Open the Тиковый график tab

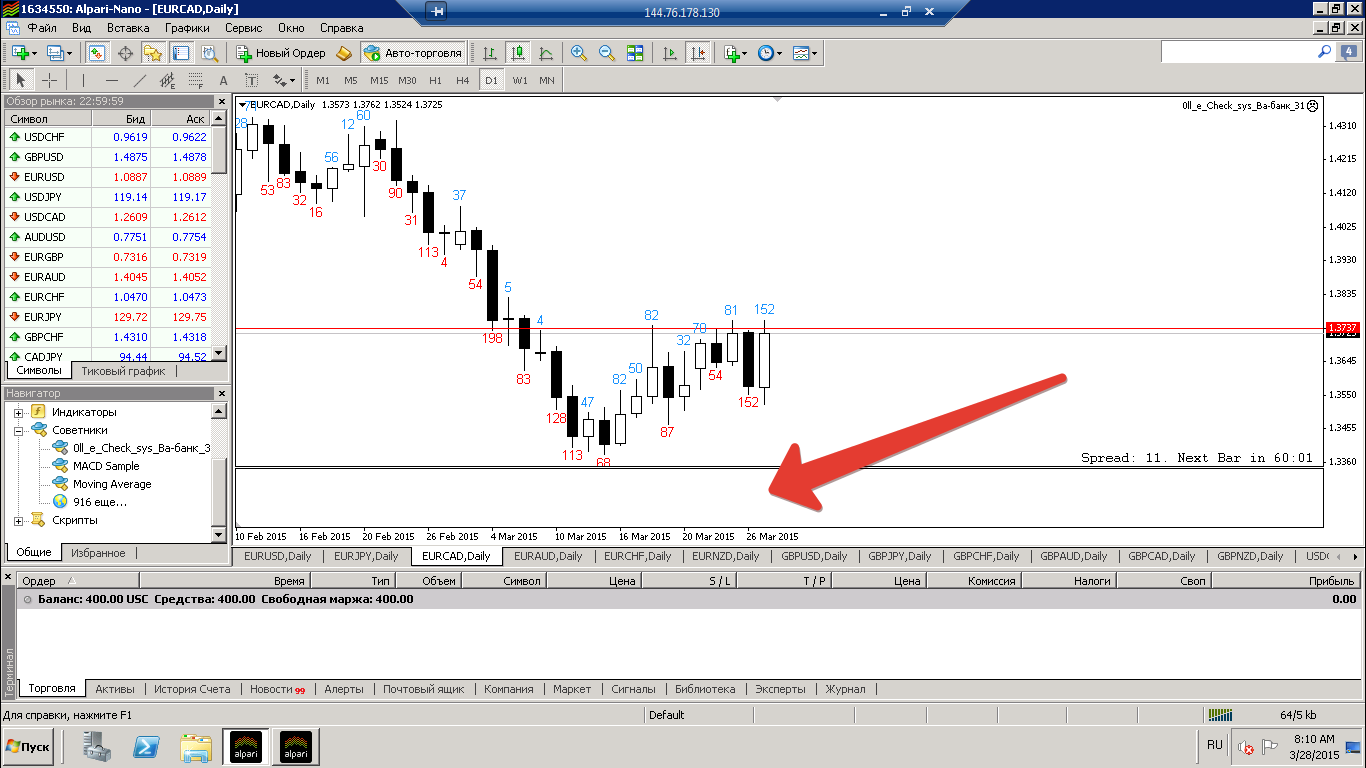point(123,371)
